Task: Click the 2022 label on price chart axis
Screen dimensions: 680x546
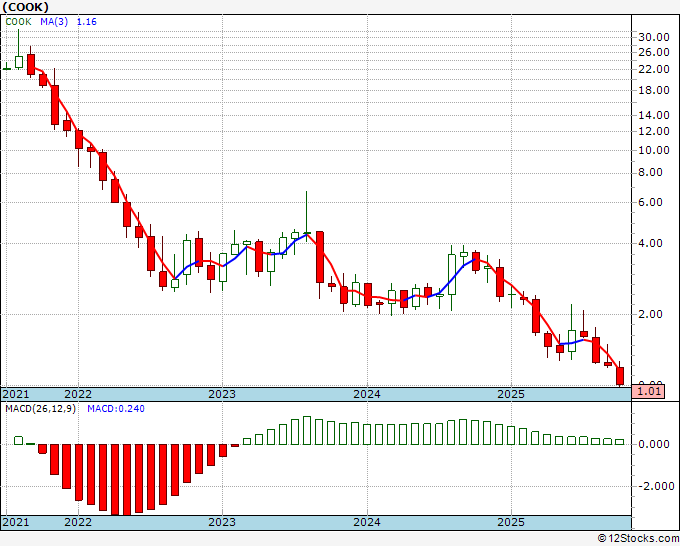Action: tap(78, 394)
